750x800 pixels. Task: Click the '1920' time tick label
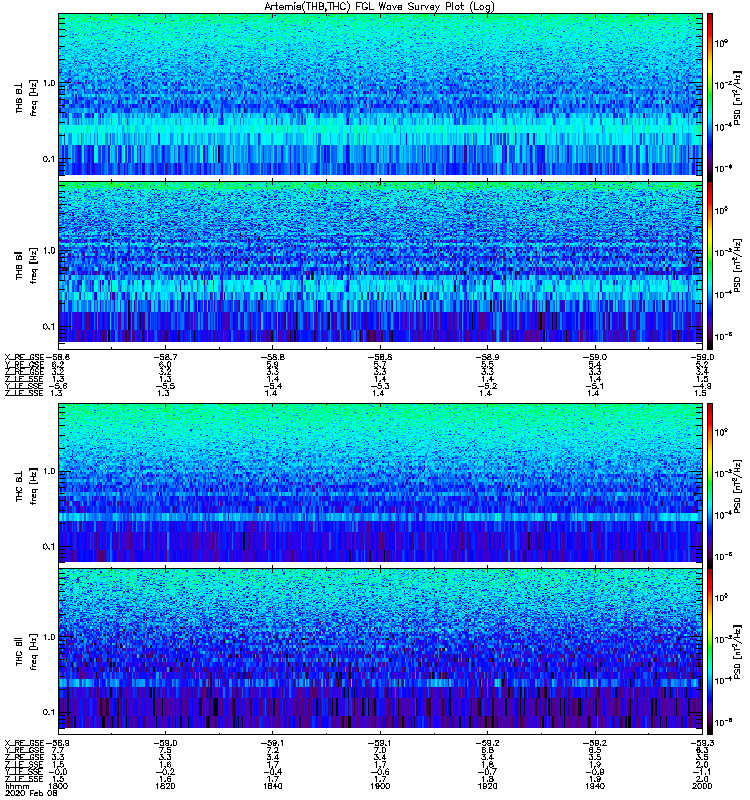click(x=487, y=786)
